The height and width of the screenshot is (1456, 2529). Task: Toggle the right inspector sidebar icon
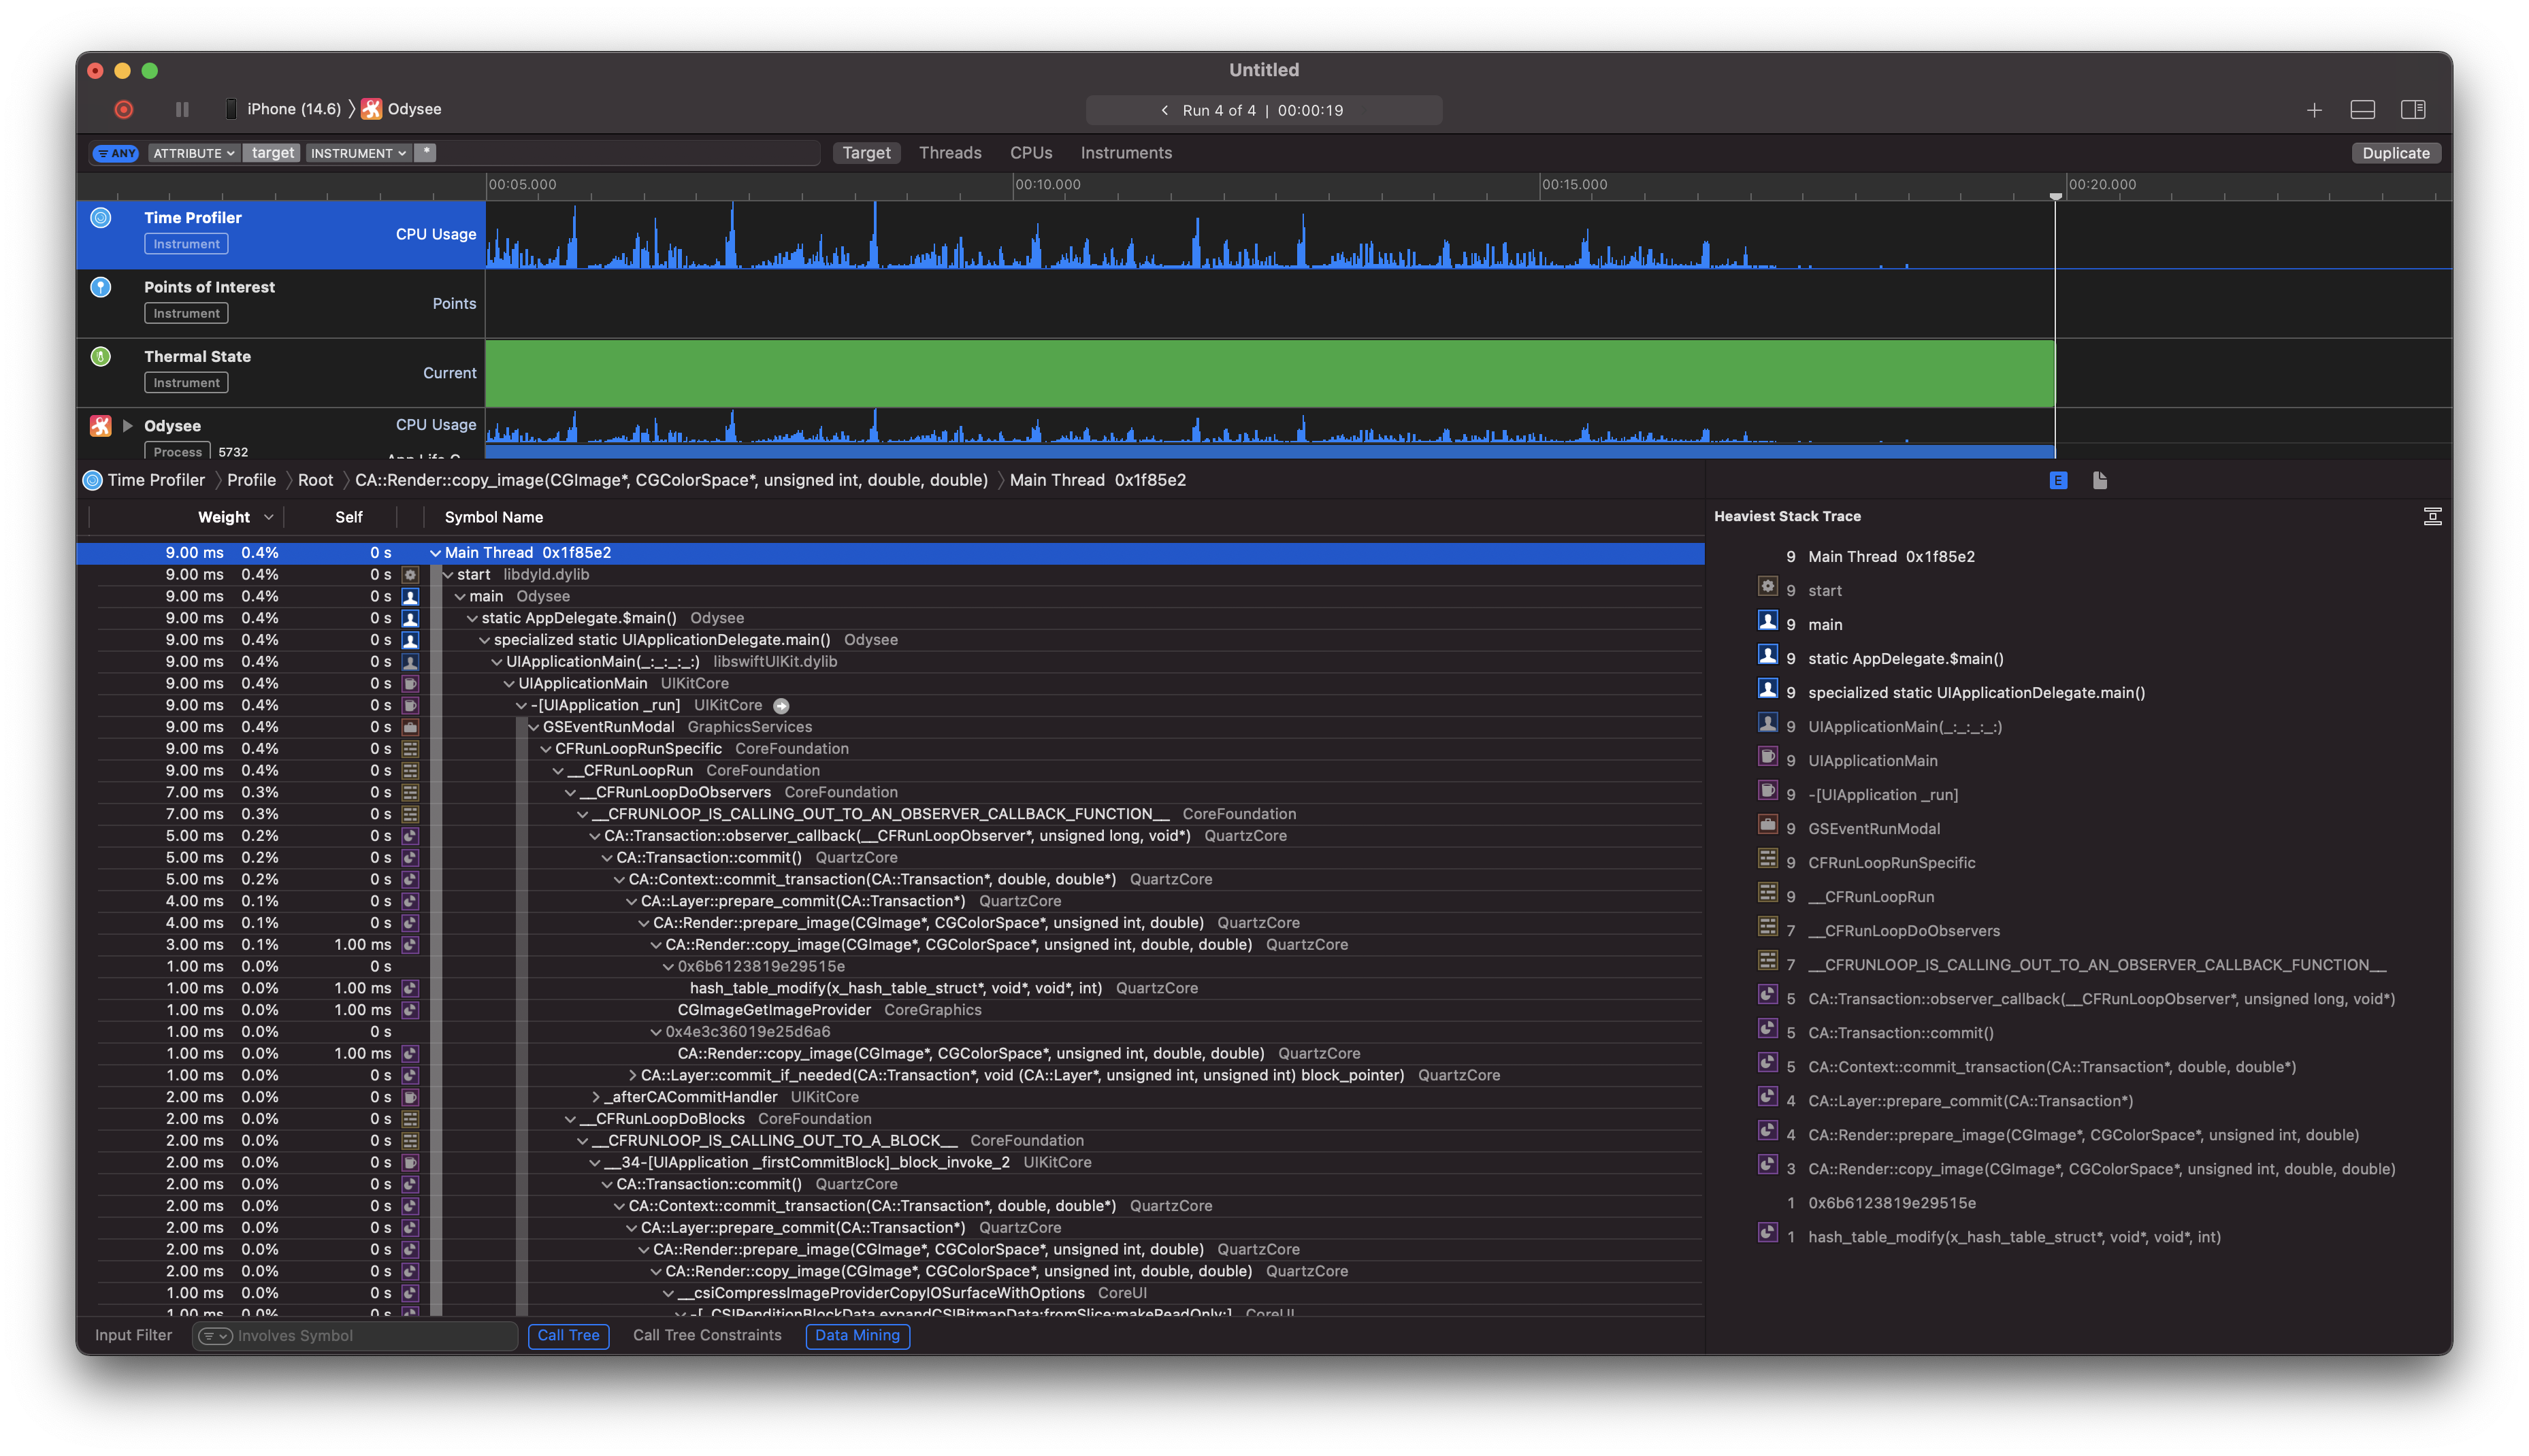pyautogui.click(x=2413, y=110)
